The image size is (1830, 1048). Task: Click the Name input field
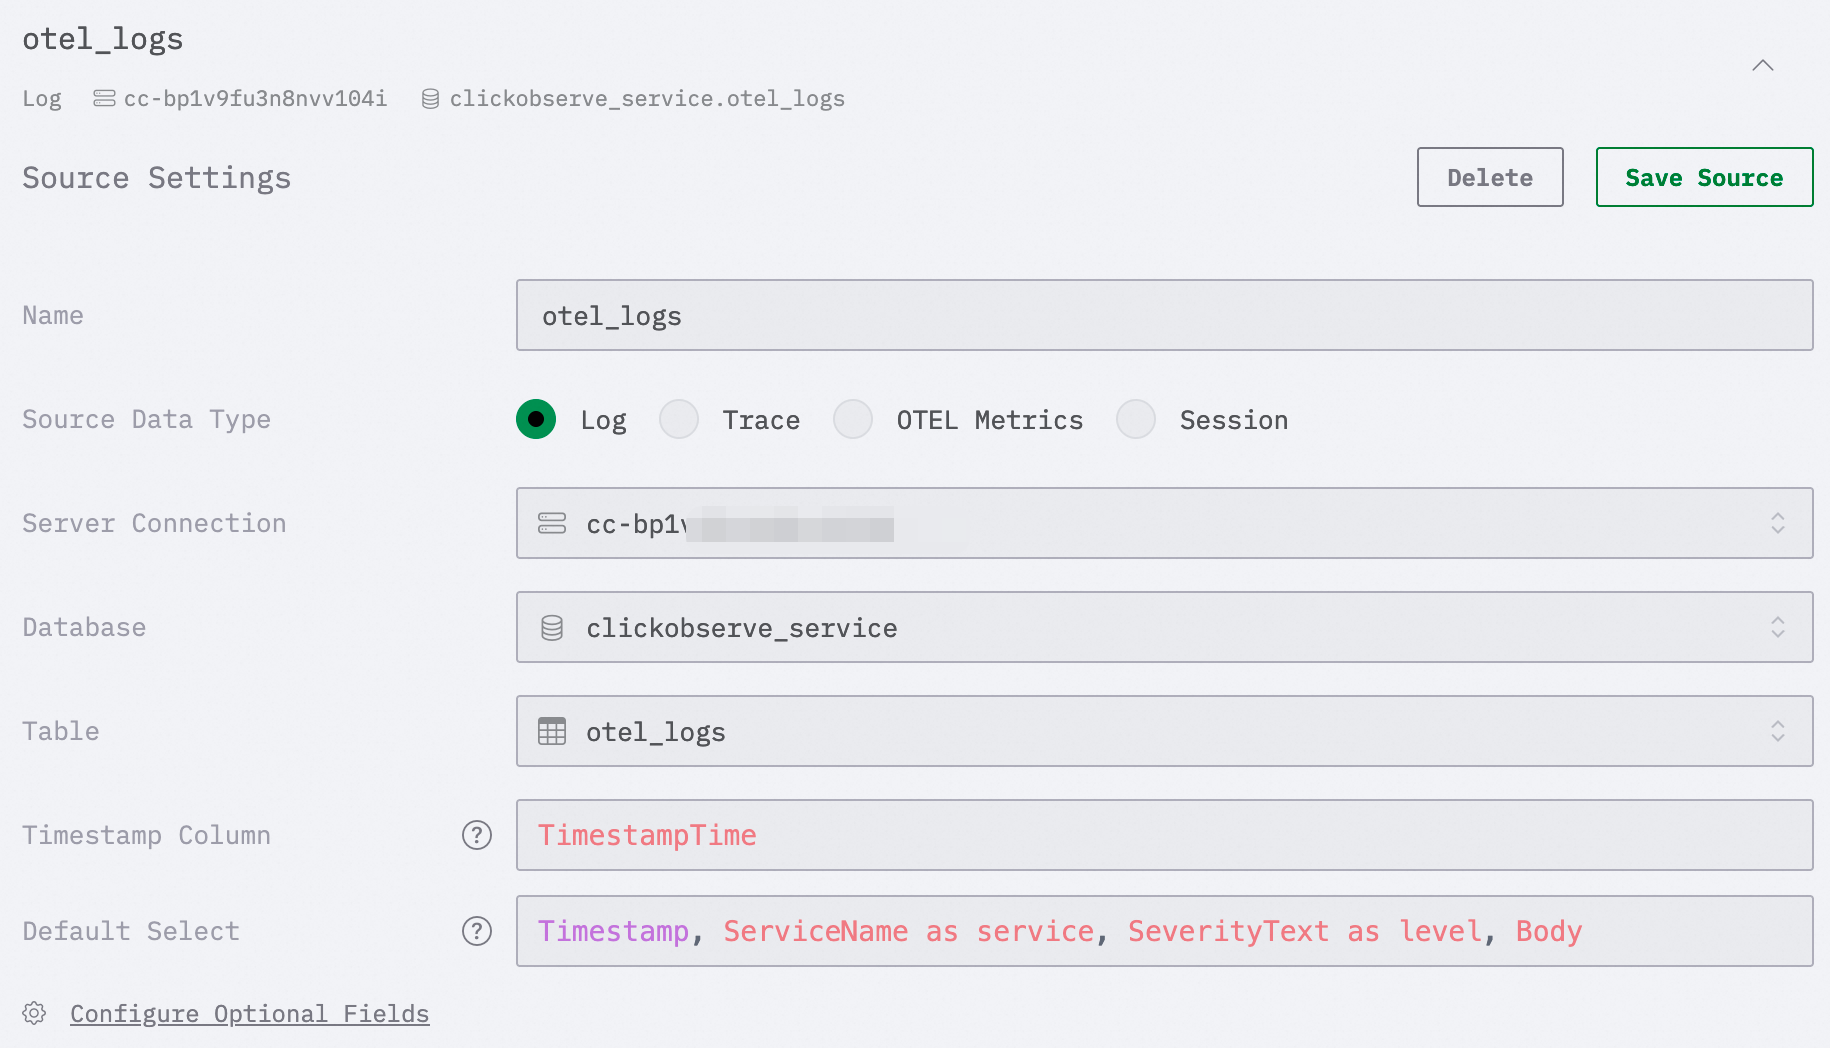1164,315
